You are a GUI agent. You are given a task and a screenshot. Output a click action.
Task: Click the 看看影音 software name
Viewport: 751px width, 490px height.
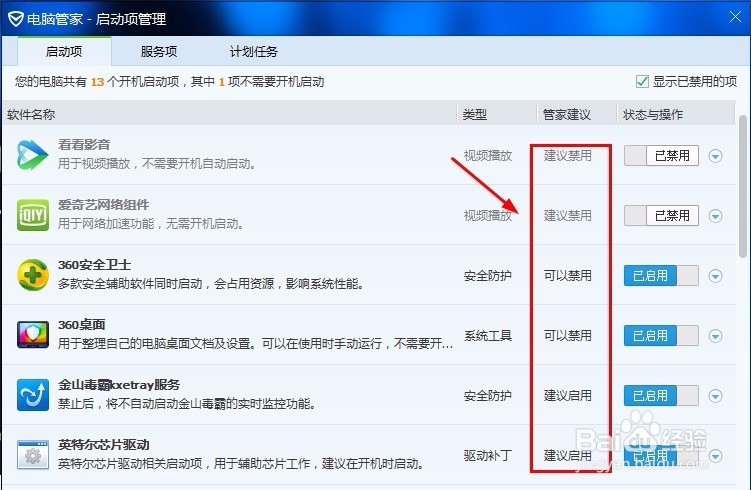(x=84, y=144)
